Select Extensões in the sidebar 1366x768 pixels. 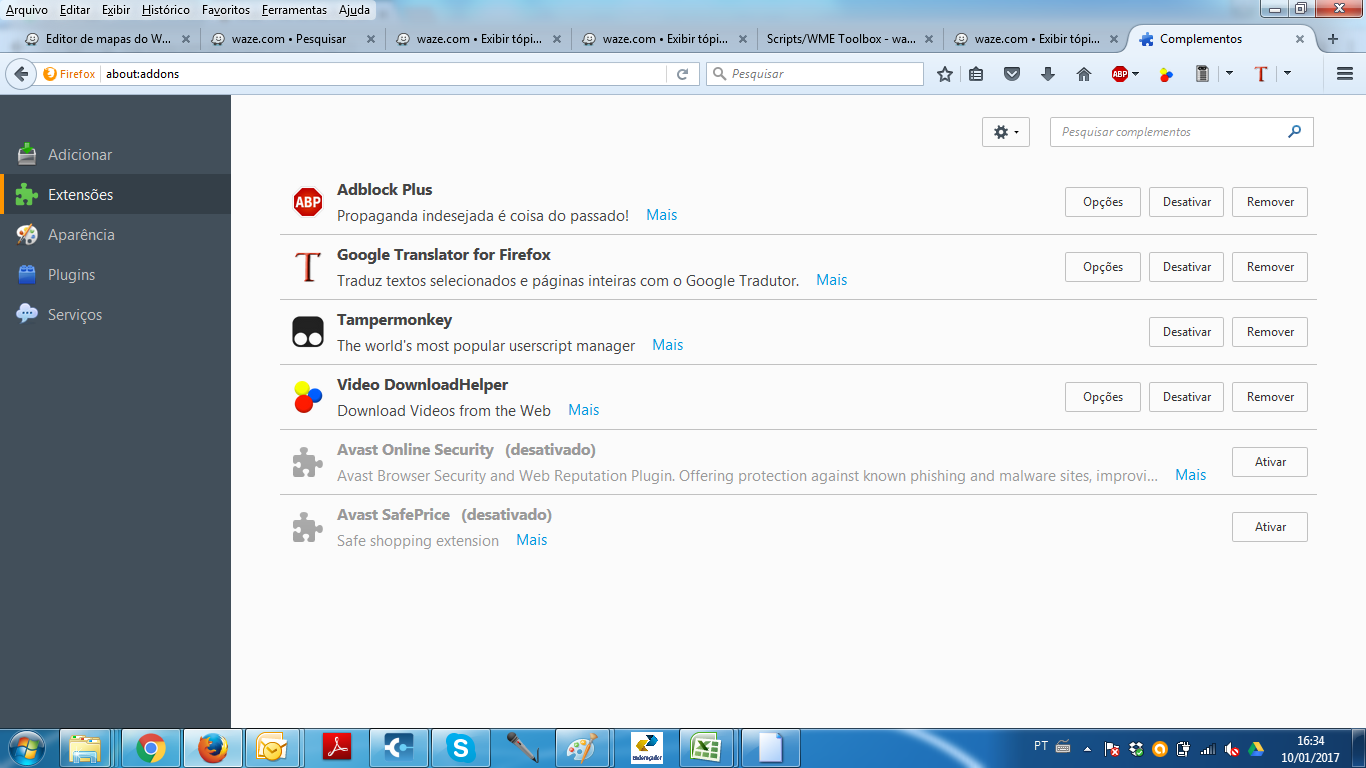(115, 195)
